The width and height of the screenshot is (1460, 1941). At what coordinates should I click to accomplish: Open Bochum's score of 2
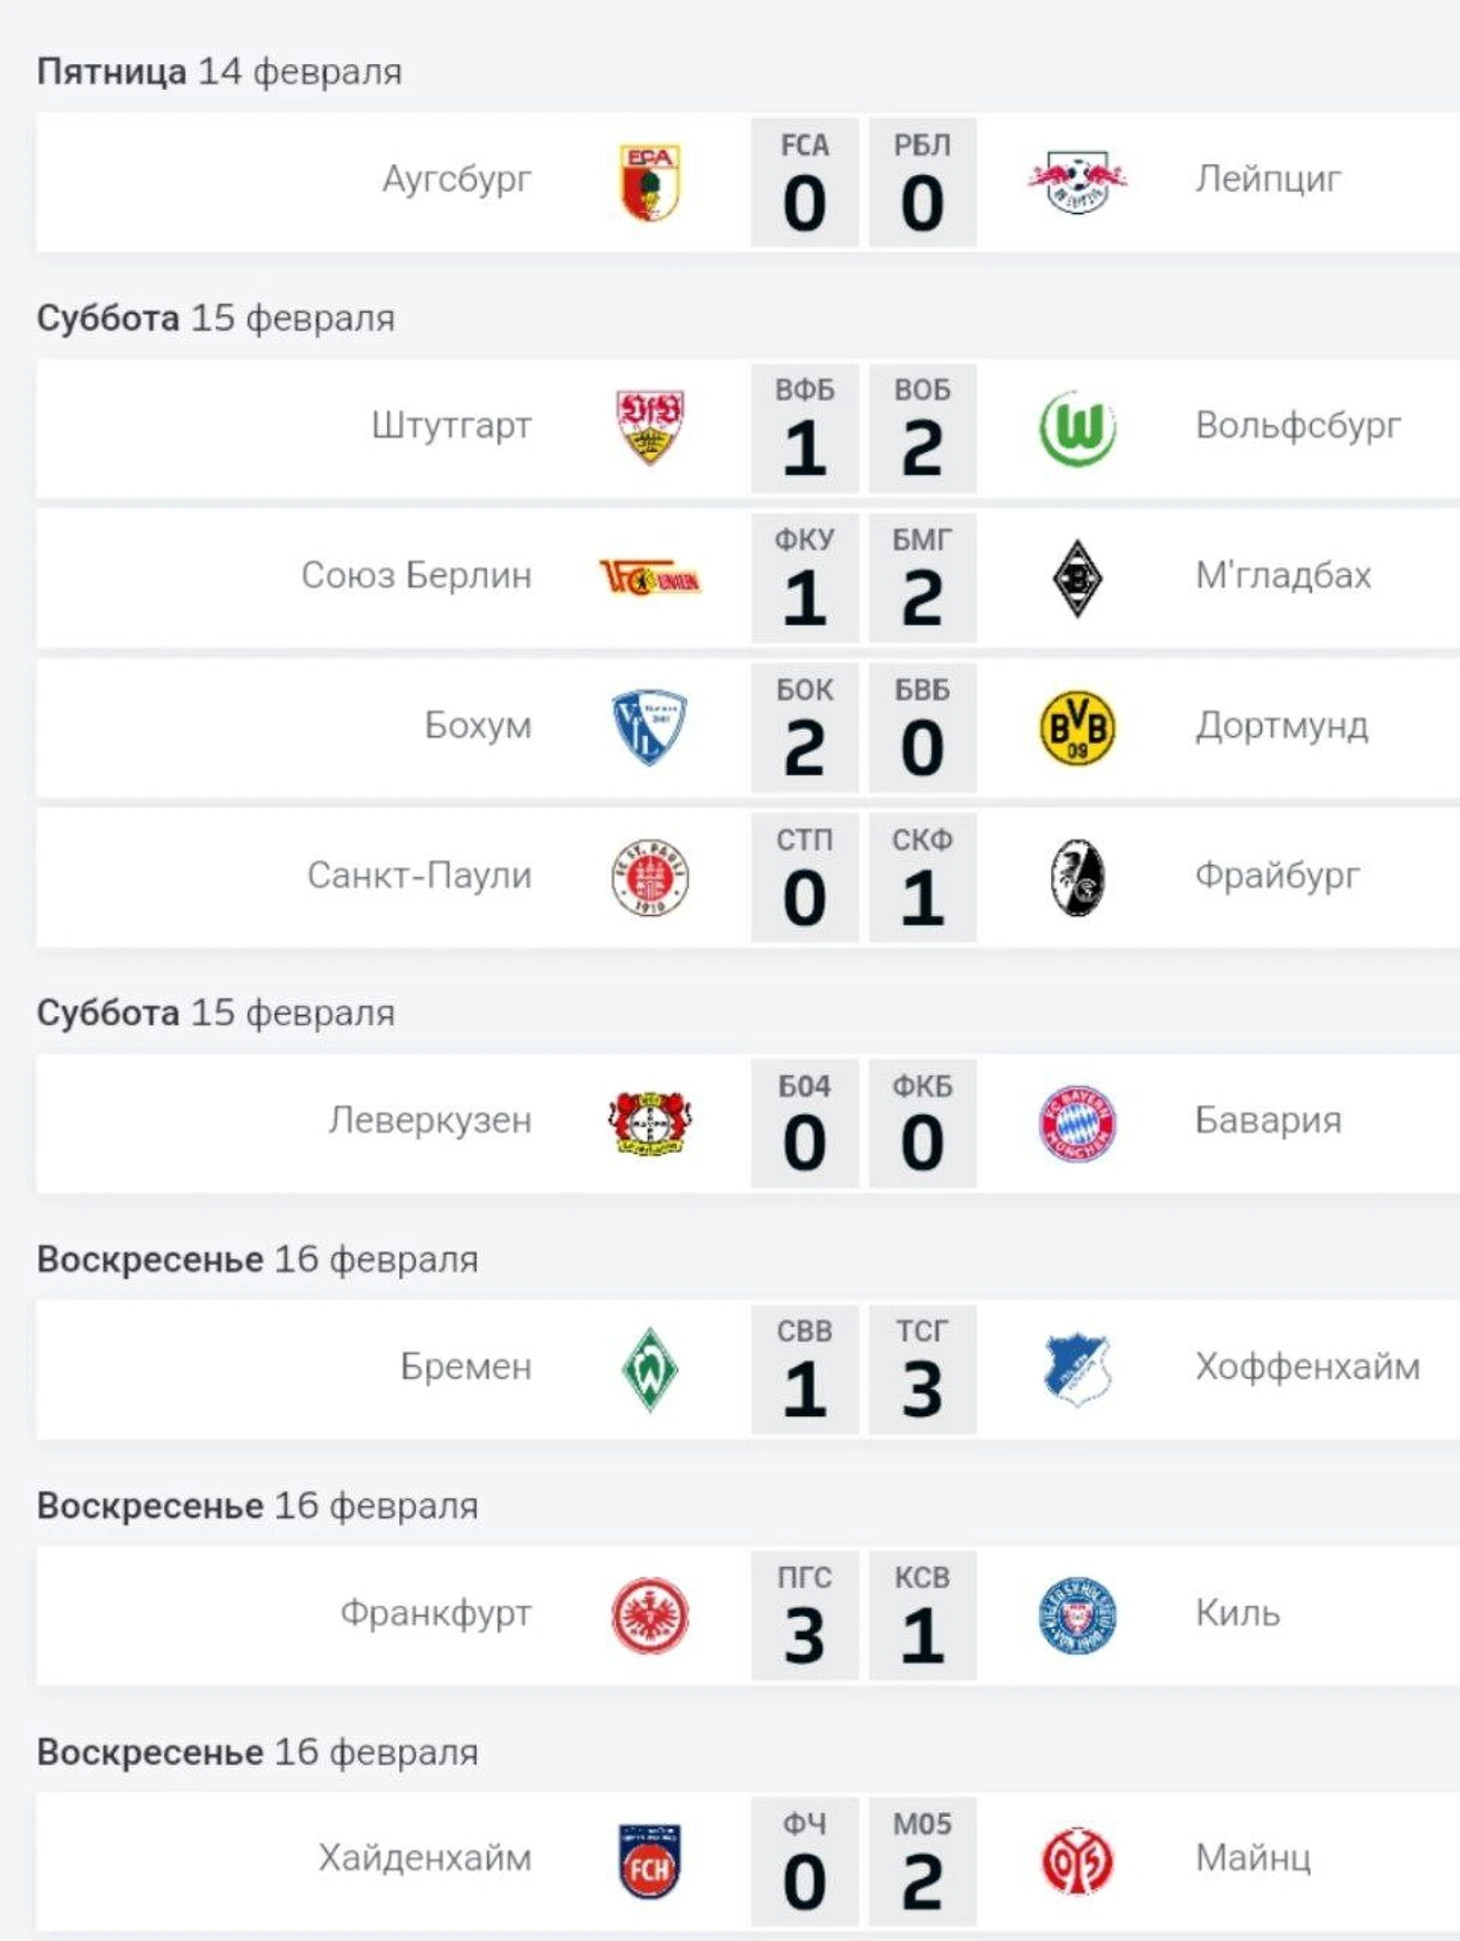coord(804,748)
